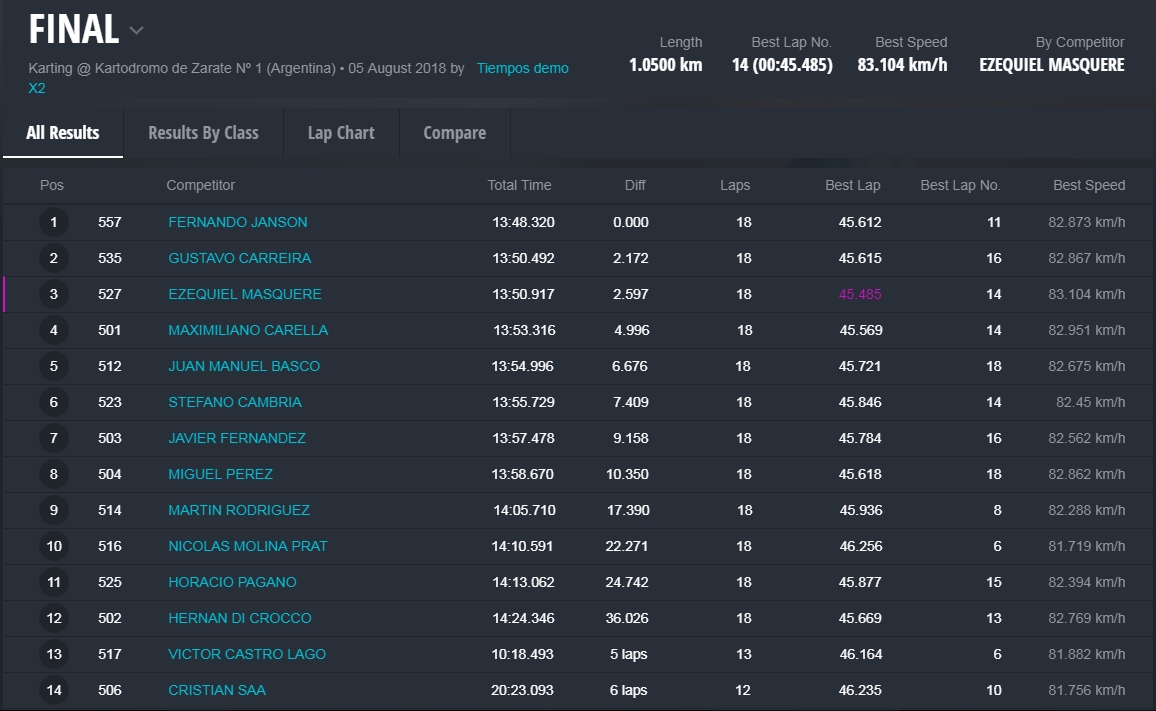Click the purple best lap 45.485
The image size is (1156, 711).
[860, 294]
